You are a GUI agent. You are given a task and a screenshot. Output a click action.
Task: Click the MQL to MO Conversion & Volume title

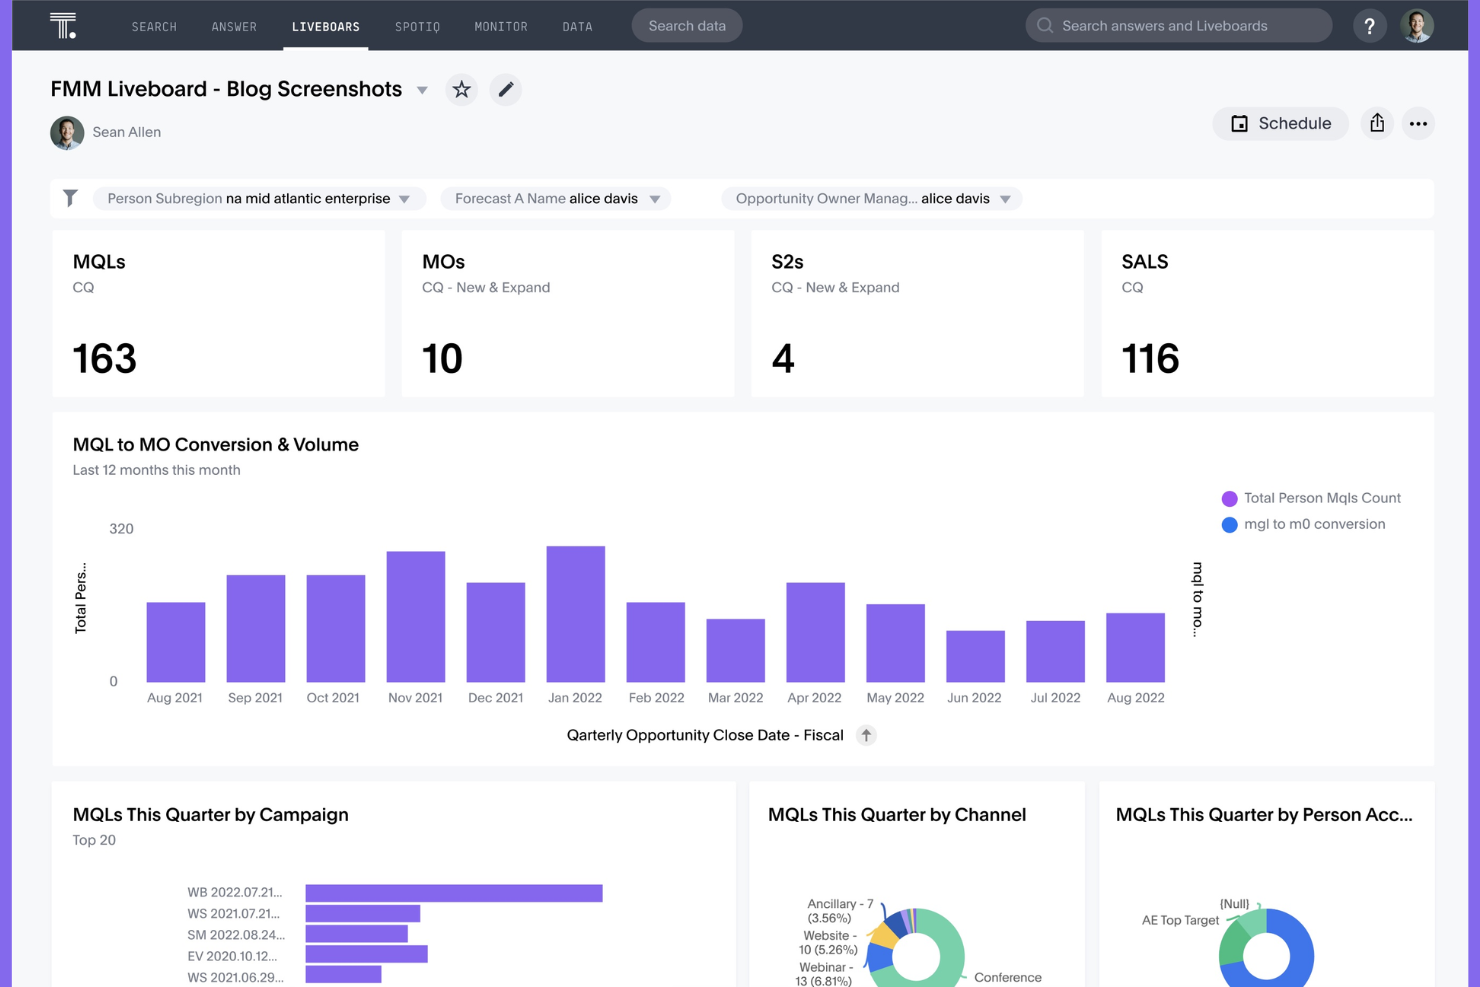coord(216,445)
